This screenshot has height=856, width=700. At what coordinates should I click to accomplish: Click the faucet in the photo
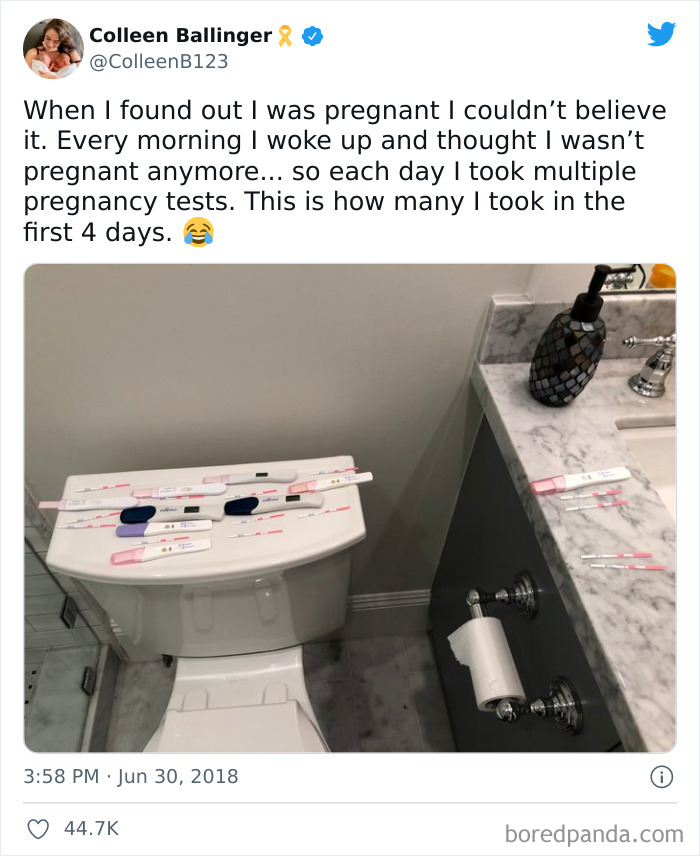[652, 363]
